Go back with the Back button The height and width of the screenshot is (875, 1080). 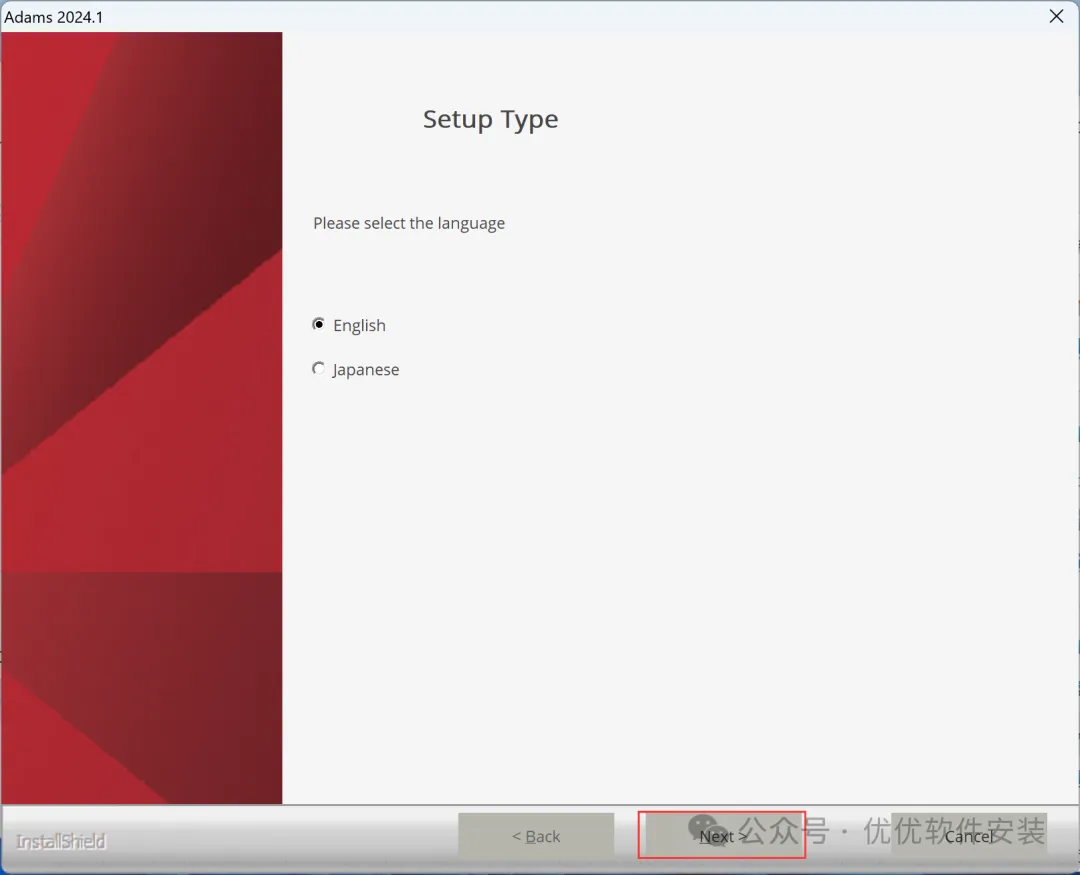point(536,836)
